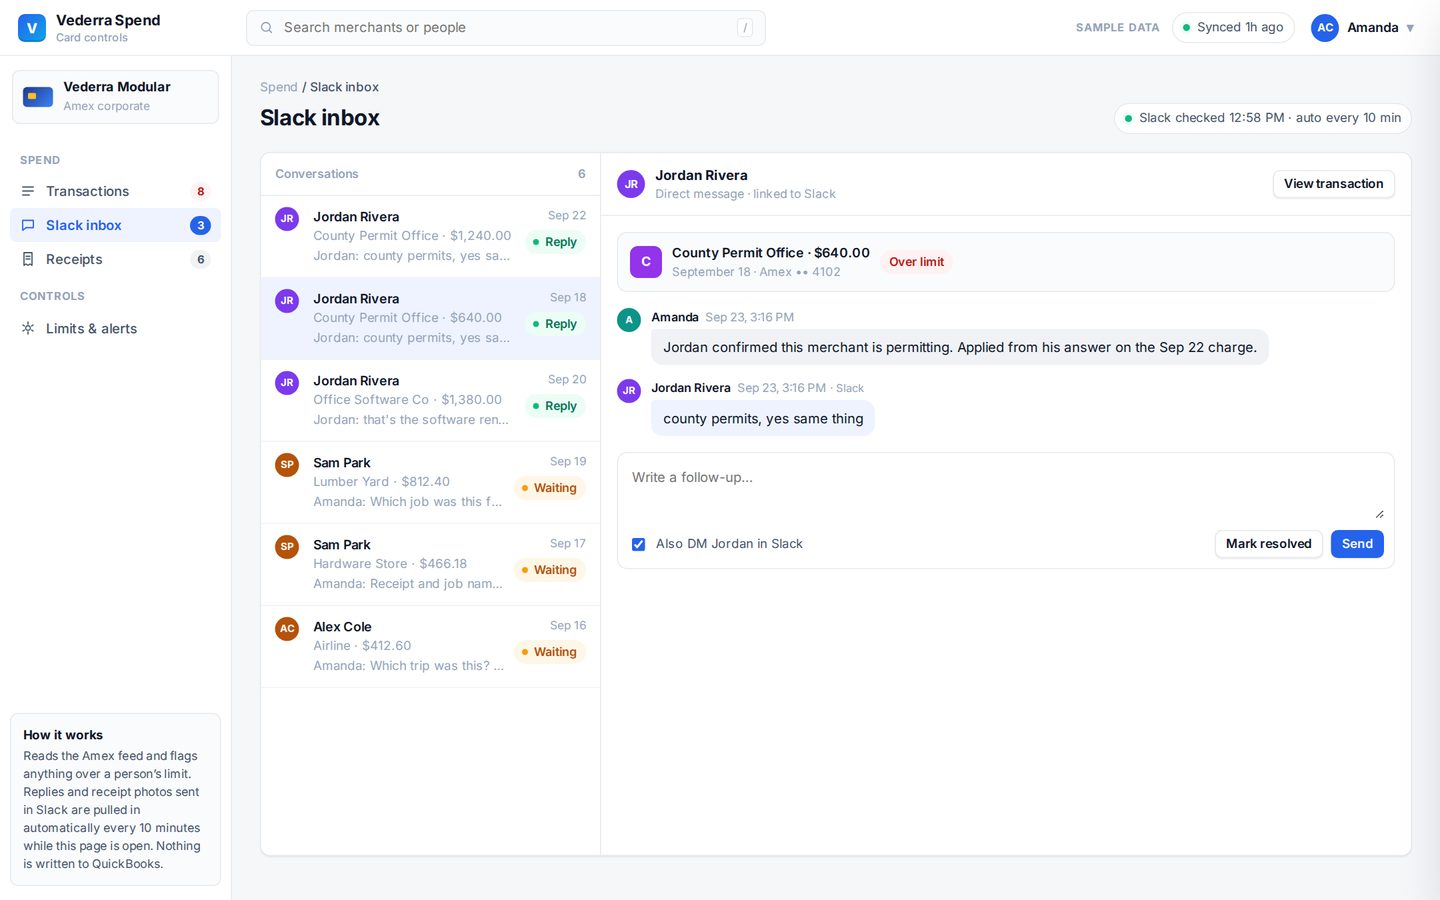The height and width of the screenshot is (900, 1440).
Task: Open Sam Park's Lumber Yard $812.40 conversation
Action: 430,482
